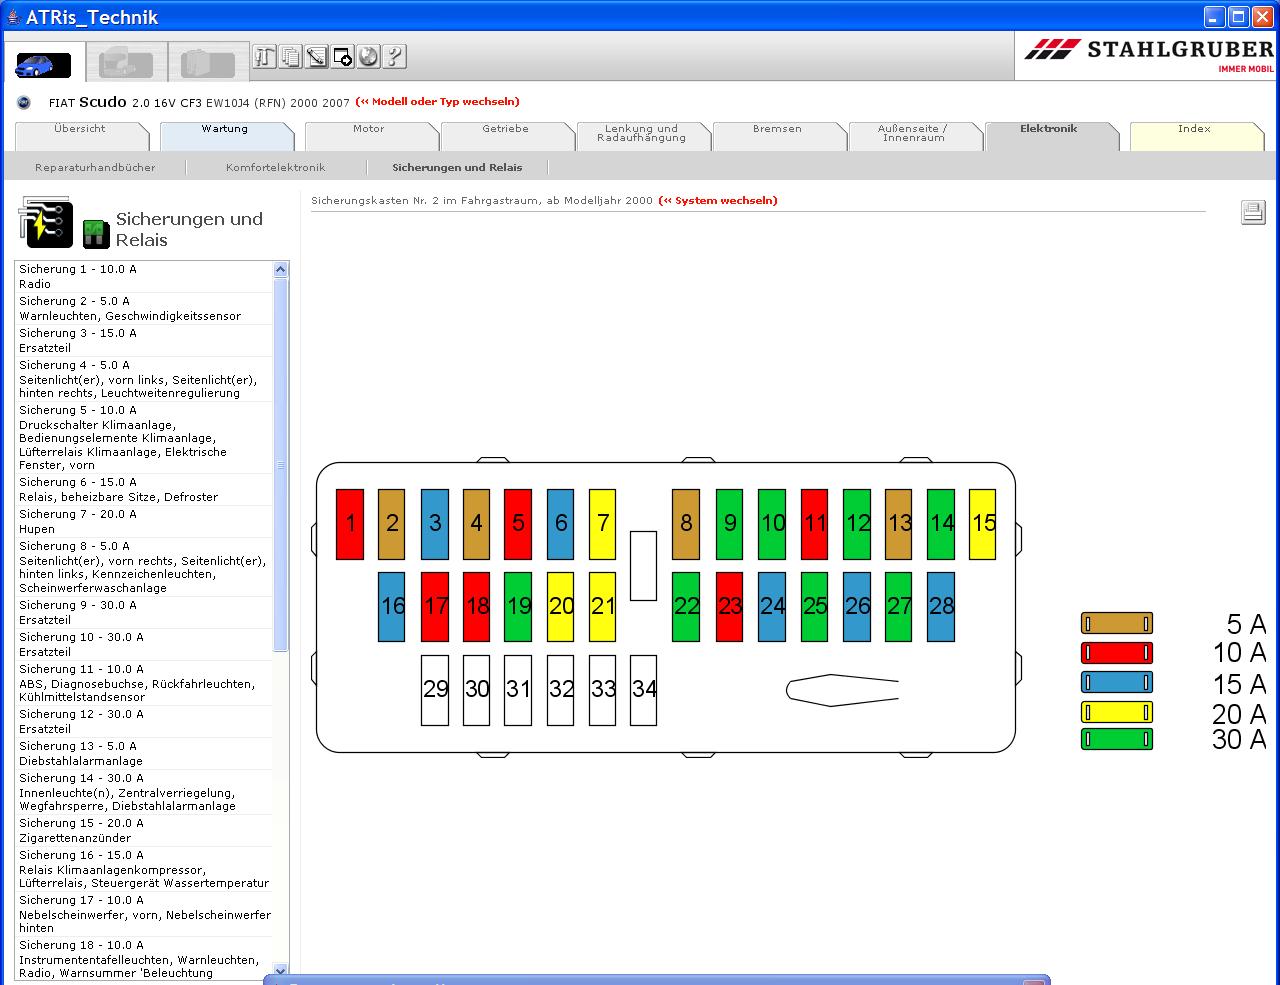This screenshot has height=985, width=1280.
Task: Open the notepad with pencil toolbar icon
Action: (x=316, y=57)
